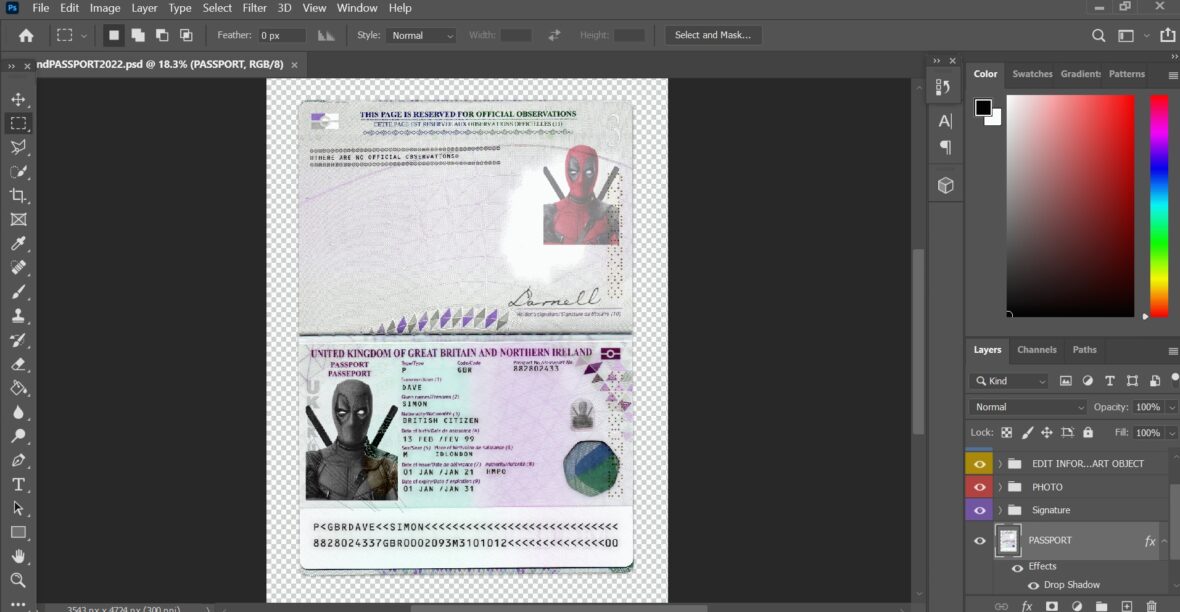Open the search magnifier in options bar
Screen dimensions: 1180x612
(x=1098, y=35)
